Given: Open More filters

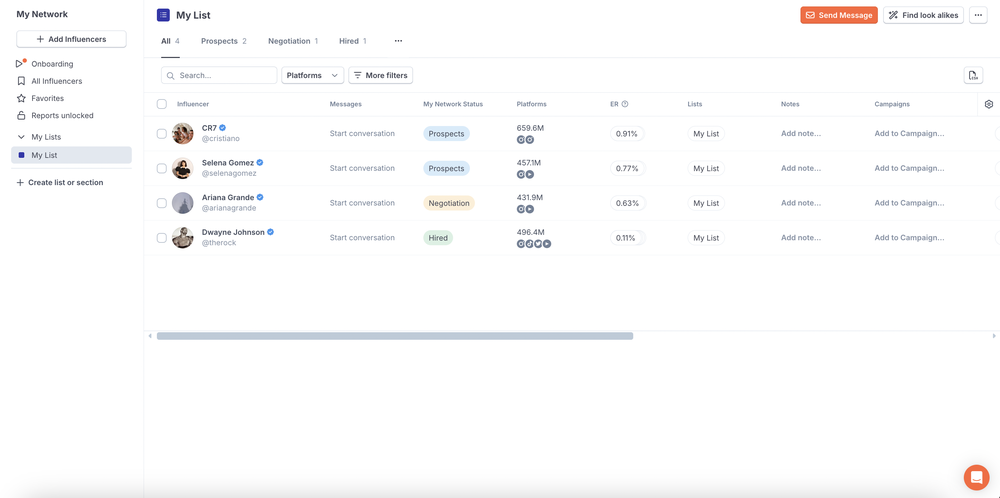Looking at the screenshot, I should point(381,75).
